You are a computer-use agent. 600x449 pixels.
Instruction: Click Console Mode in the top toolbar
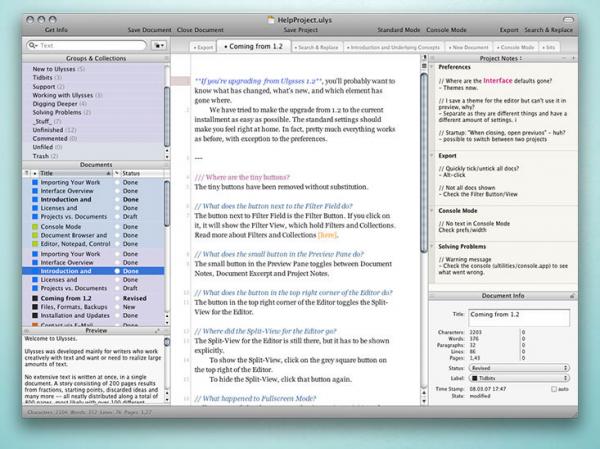coord(446,30)
